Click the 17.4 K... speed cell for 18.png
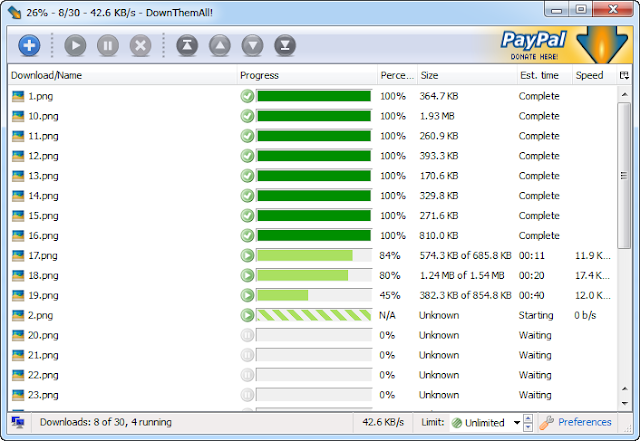The width and height of the screenshot is (640, 441). click(592, 276)
